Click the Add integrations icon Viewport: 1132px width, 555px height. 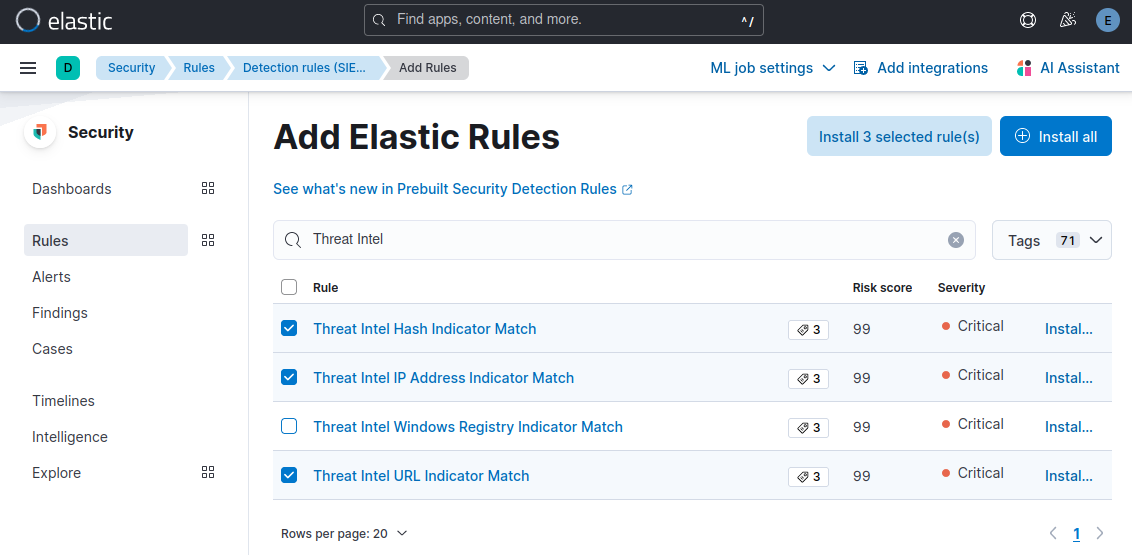861,68
